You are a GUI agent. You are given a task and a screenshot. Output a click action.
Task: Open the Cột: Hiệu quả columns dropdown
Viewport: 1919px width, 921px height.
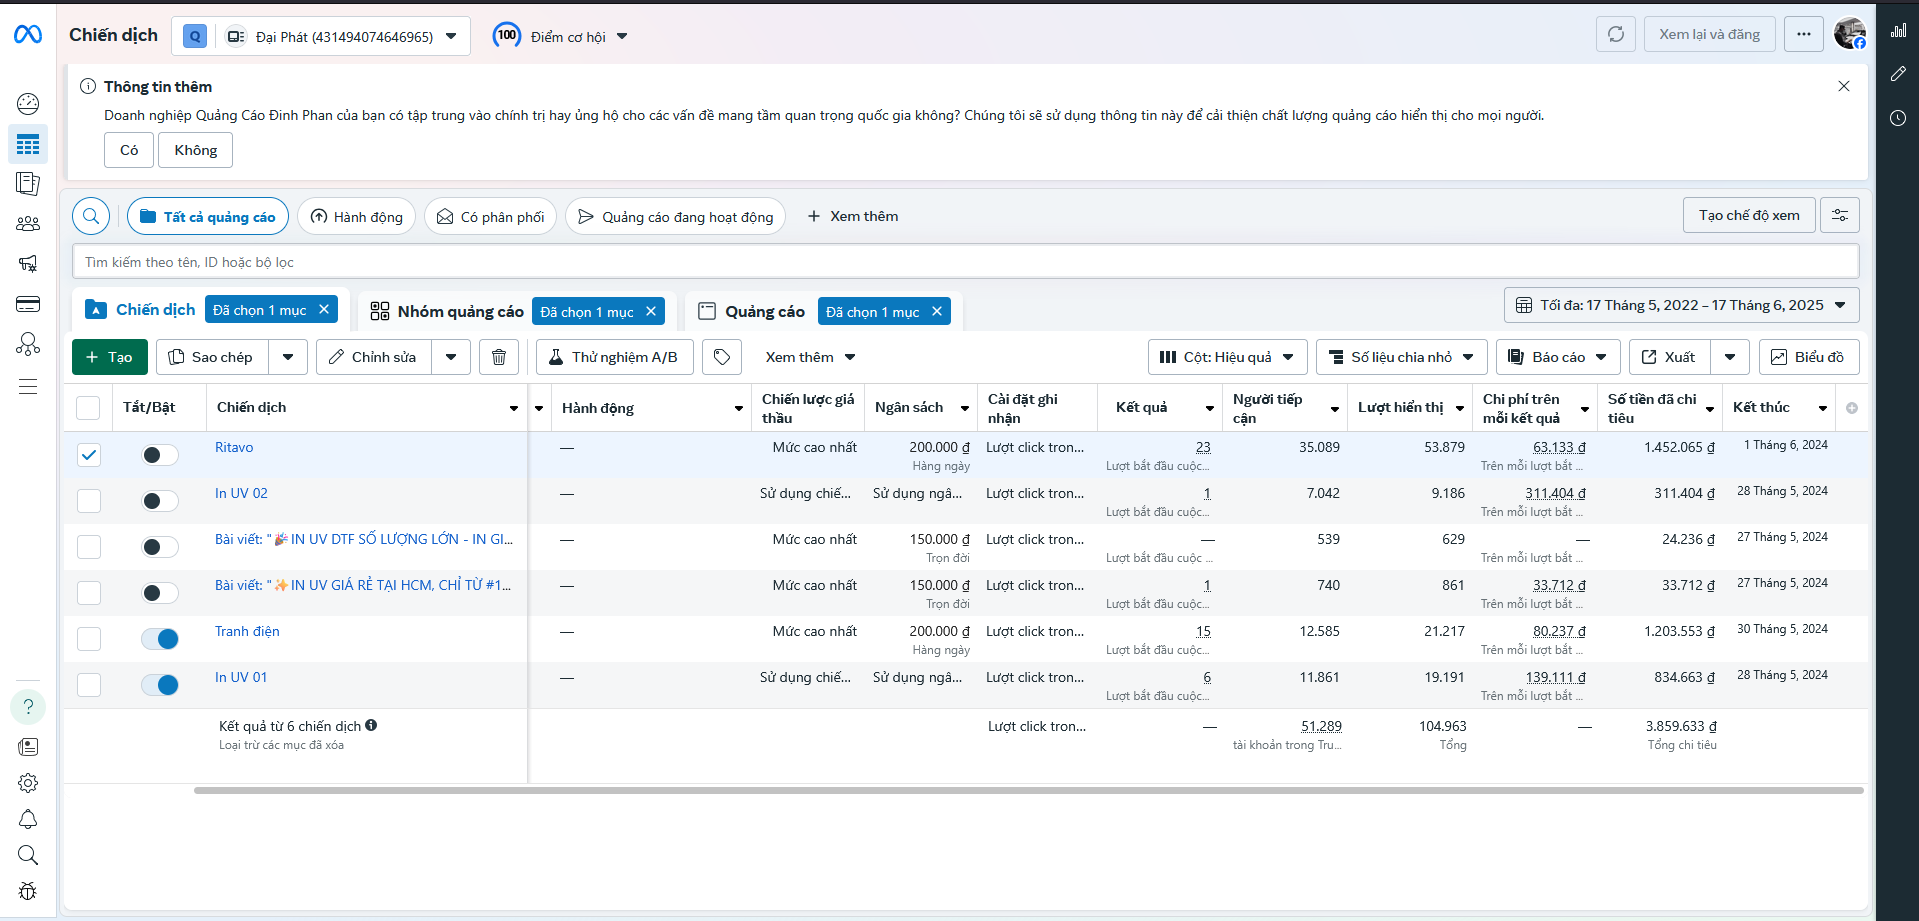[x=1227, y=357]
